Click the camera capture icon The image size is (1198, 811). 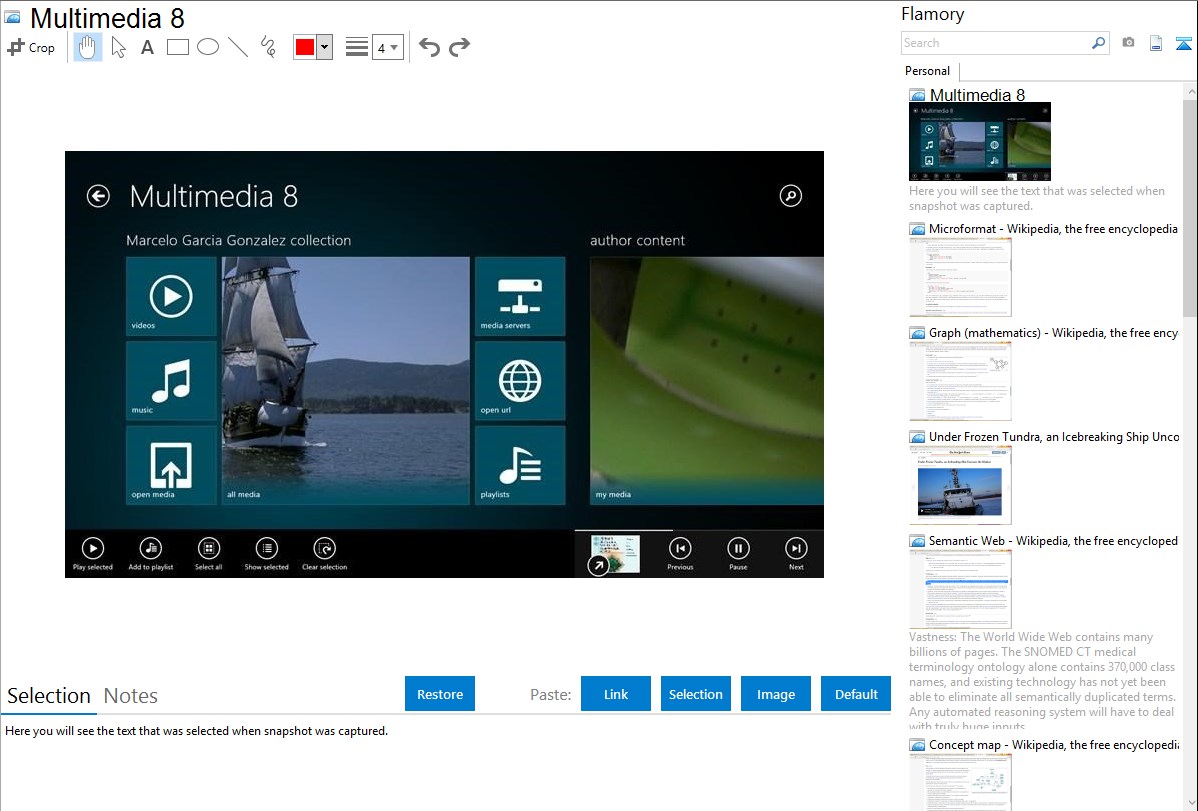[x=1128, y=43]
